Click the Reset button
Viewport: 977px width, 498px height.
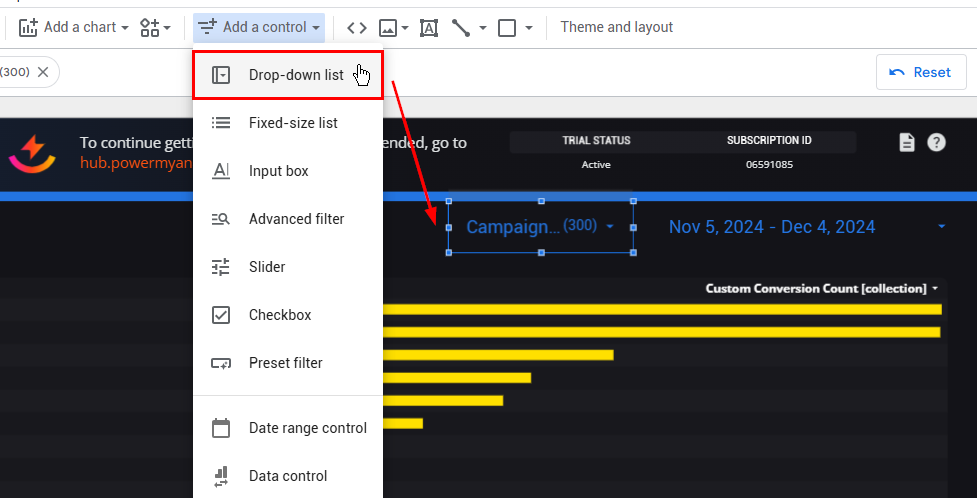(920, 72)
